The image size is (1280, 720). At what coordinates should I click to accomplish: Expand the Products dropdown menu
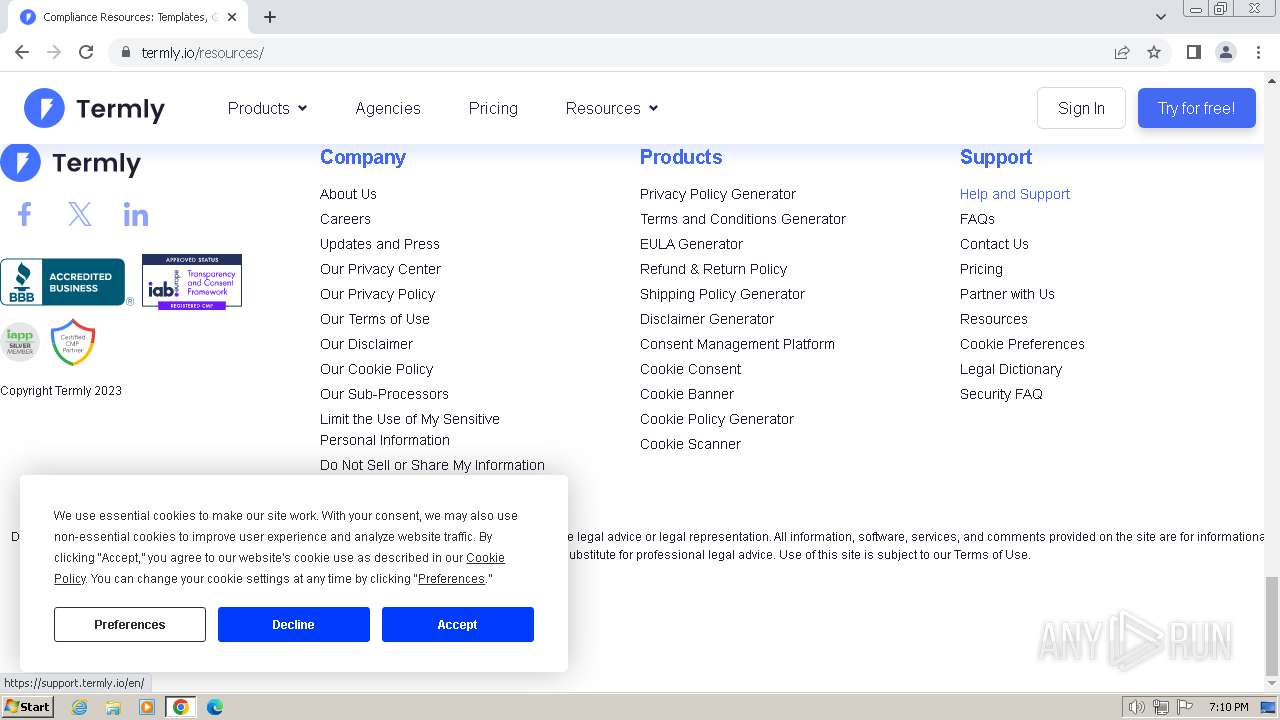(x=267, y=108)
